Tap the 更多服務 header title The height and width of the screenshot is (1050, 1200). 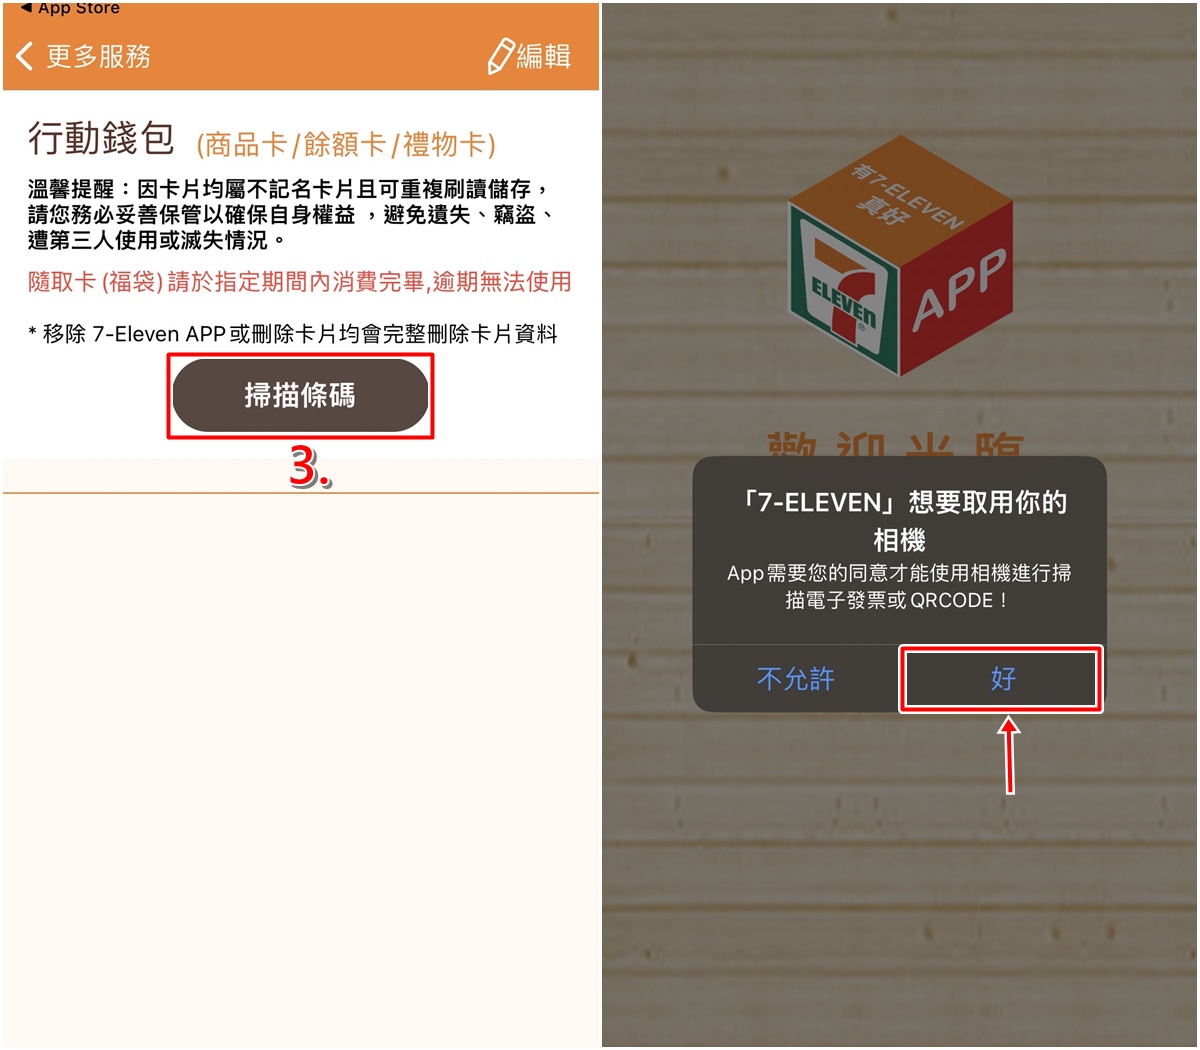(98, 56)
